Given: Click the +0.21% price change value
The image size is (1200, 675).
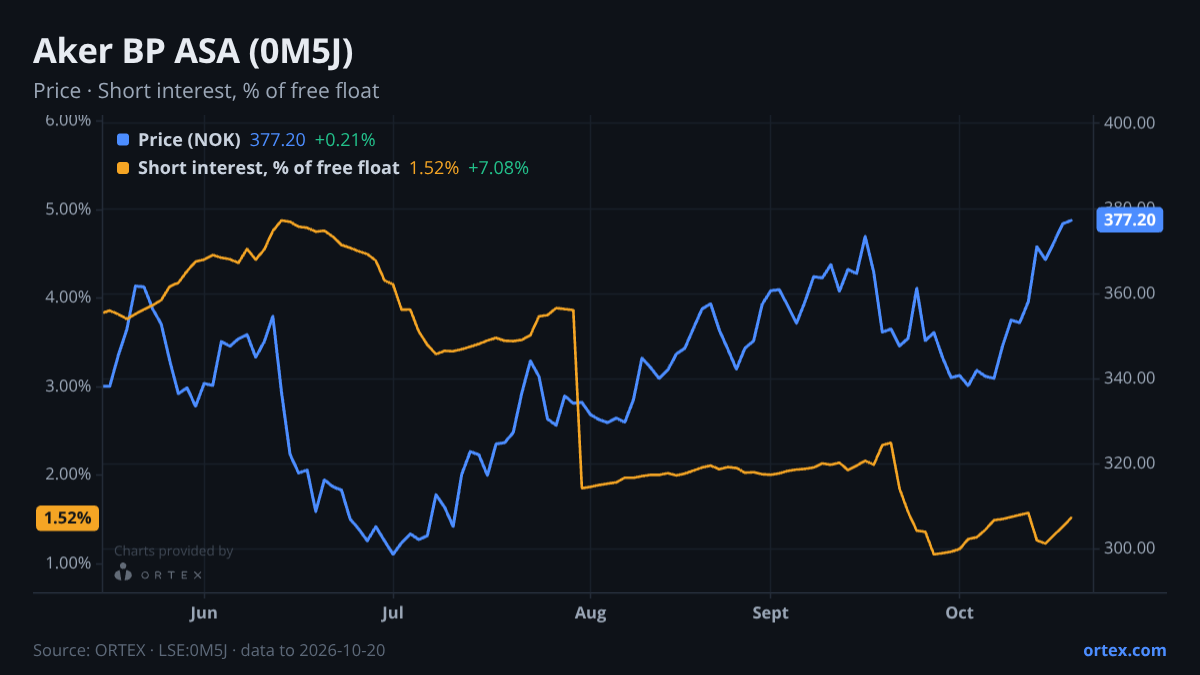Looking at the screenshot, I should click(345, 140).
